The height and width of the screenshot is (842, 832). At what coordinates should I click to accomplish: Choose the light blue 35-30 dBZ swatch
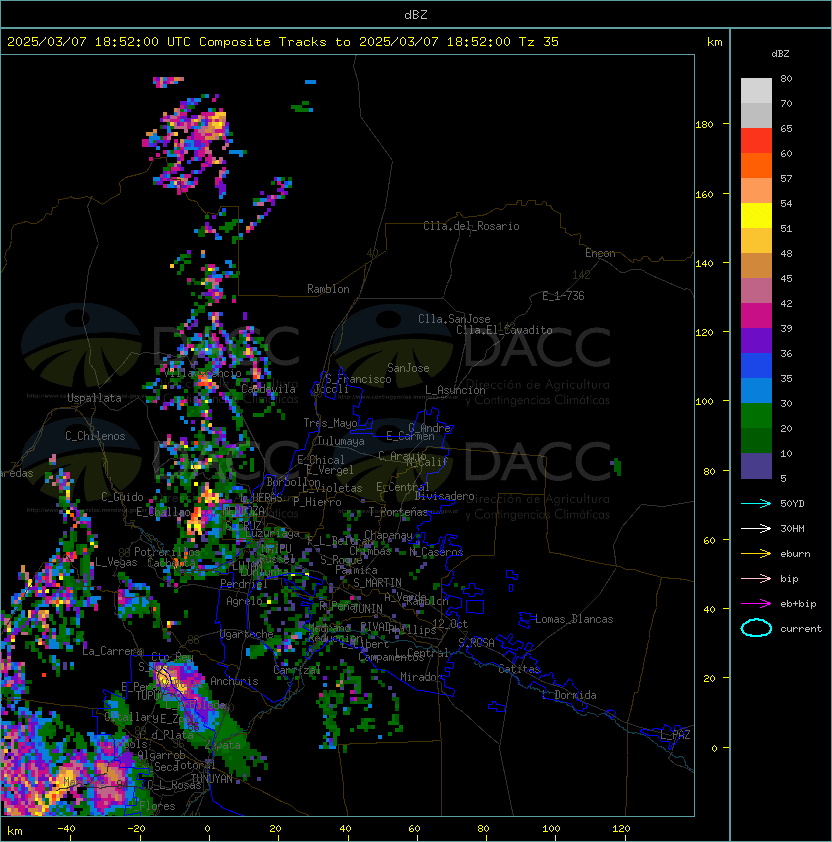click(x=756, y=391)
